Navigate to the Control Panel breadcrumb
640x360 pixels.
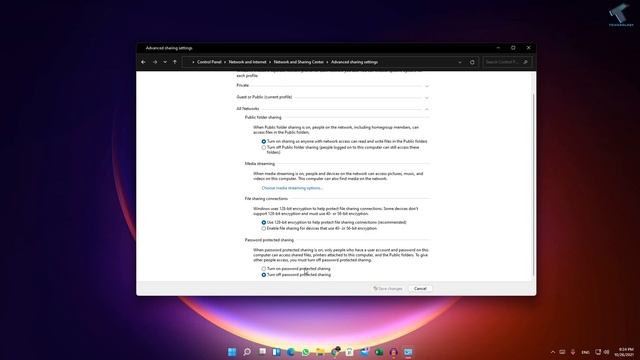209,62
